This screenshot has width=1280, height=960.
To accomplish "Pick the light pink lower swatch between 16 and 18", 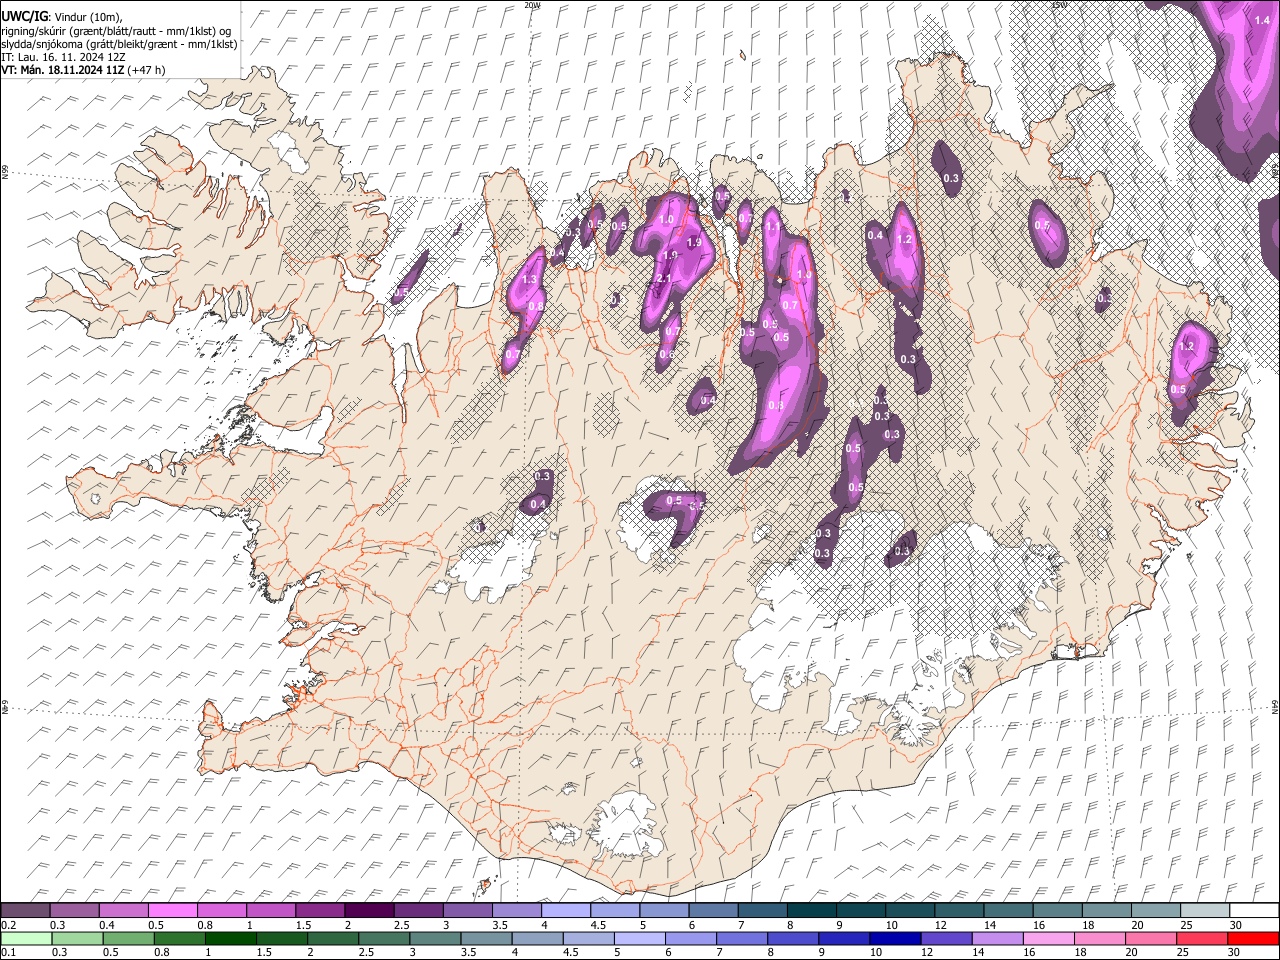I will [x=1050, y=939].
